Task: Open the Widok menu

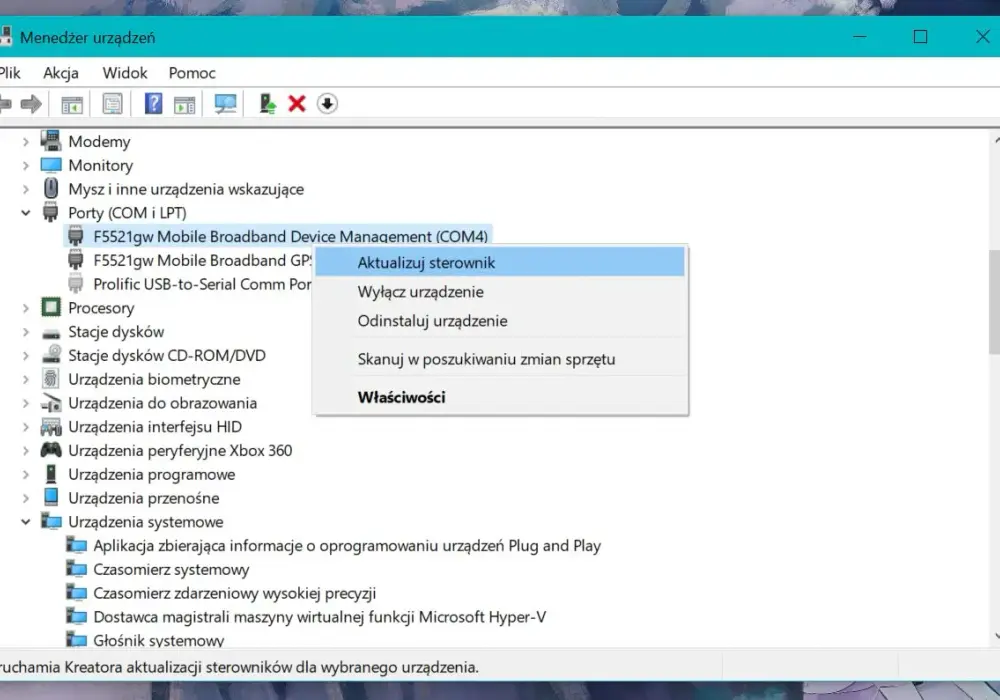Action: coord(125,73)
